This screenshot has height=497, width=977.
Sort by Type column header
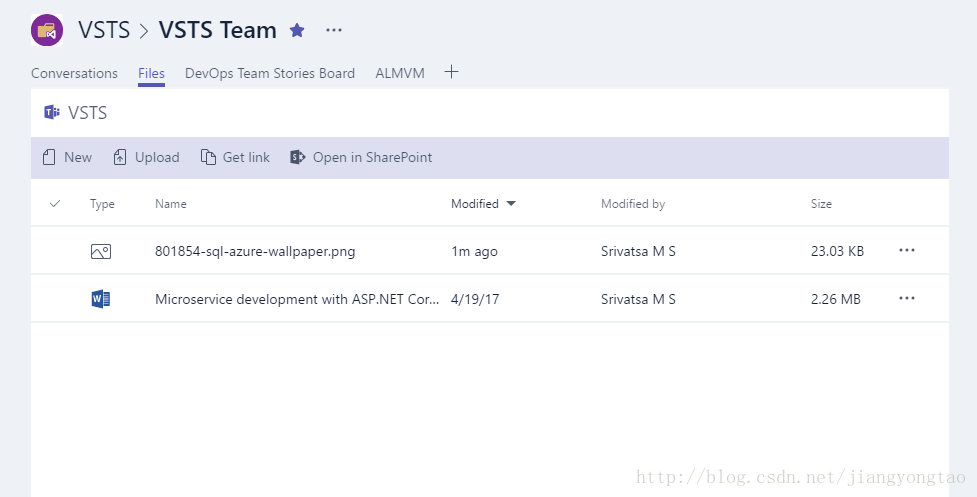(x=102, y=204)
